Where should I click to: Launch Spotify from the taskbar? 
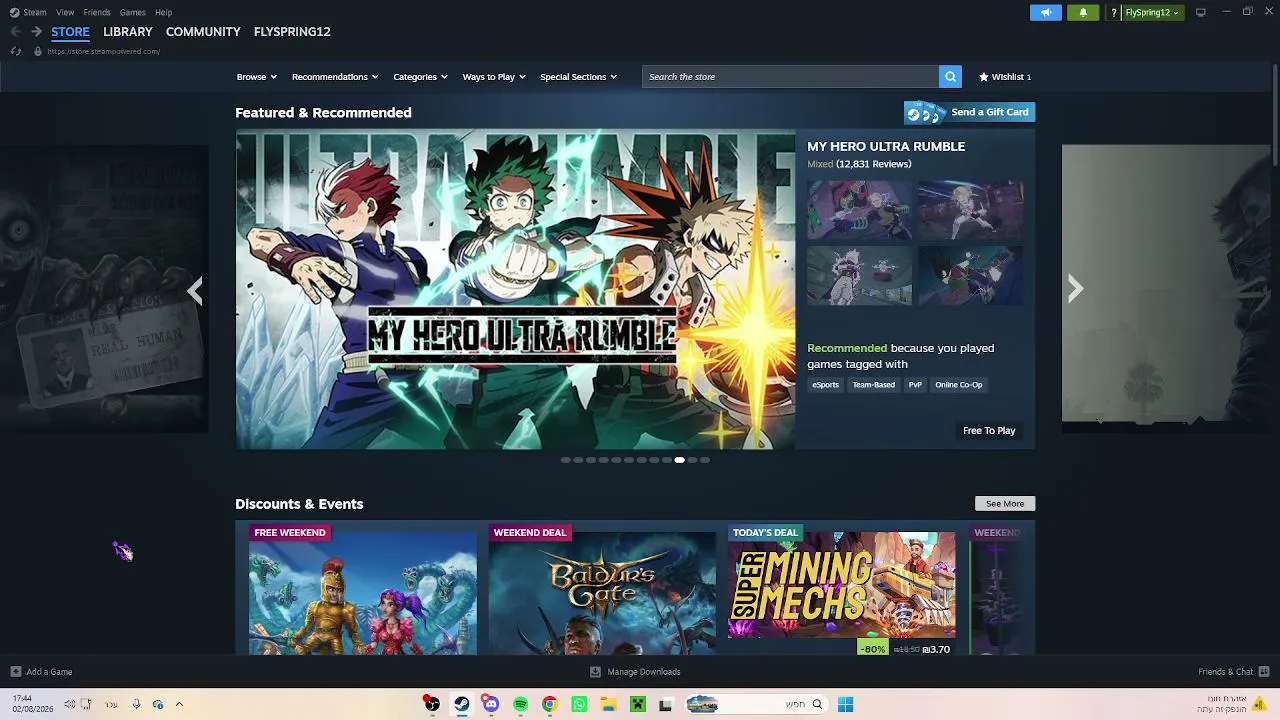[x=520, y=704]
